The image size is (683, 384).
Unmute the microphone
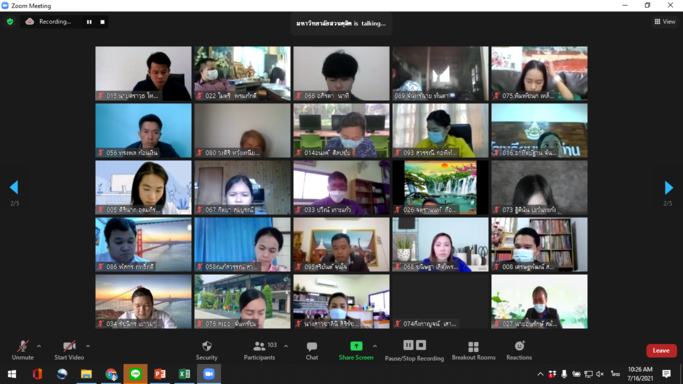tap(23, 350)
